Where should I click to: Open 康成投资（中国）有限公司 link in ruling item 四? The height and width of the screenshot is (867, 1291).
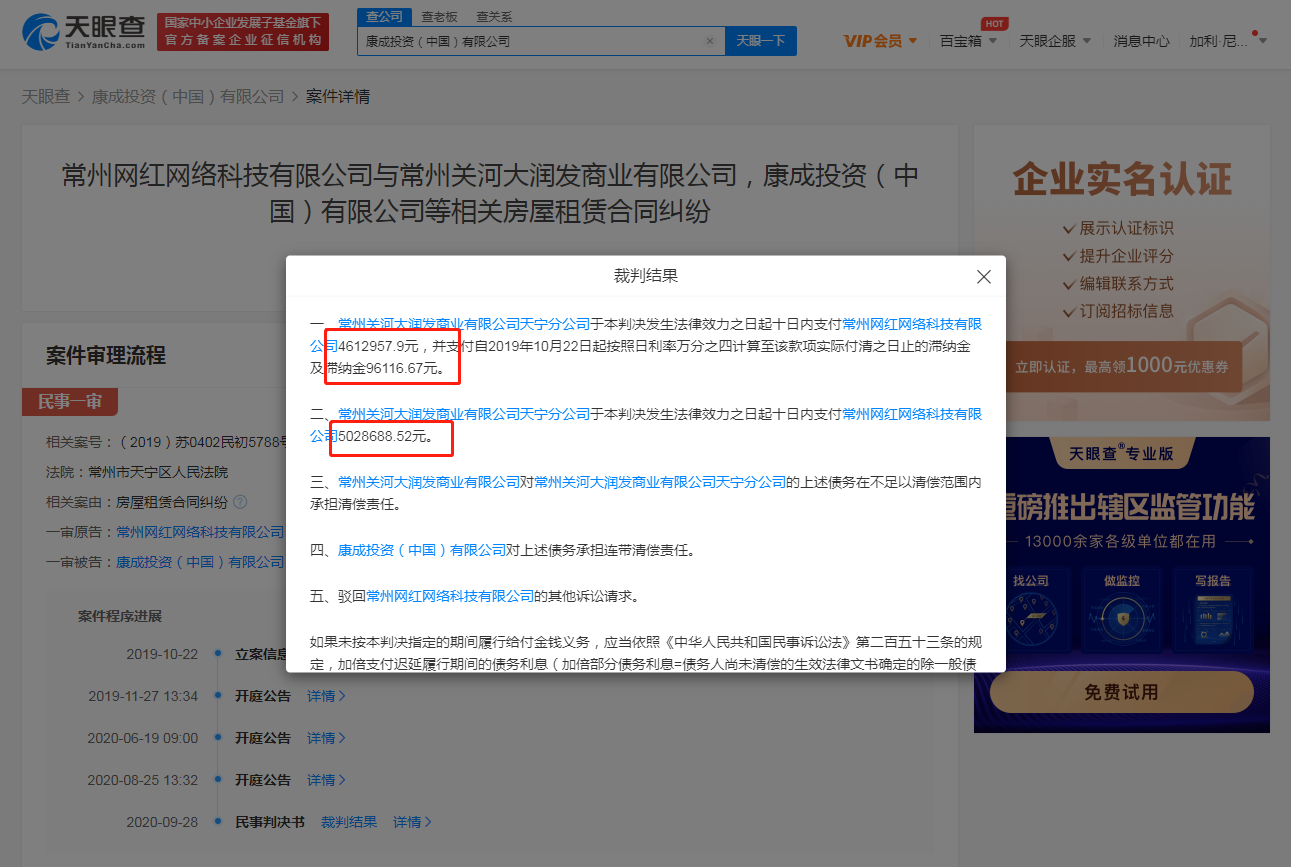coord(422,550)
